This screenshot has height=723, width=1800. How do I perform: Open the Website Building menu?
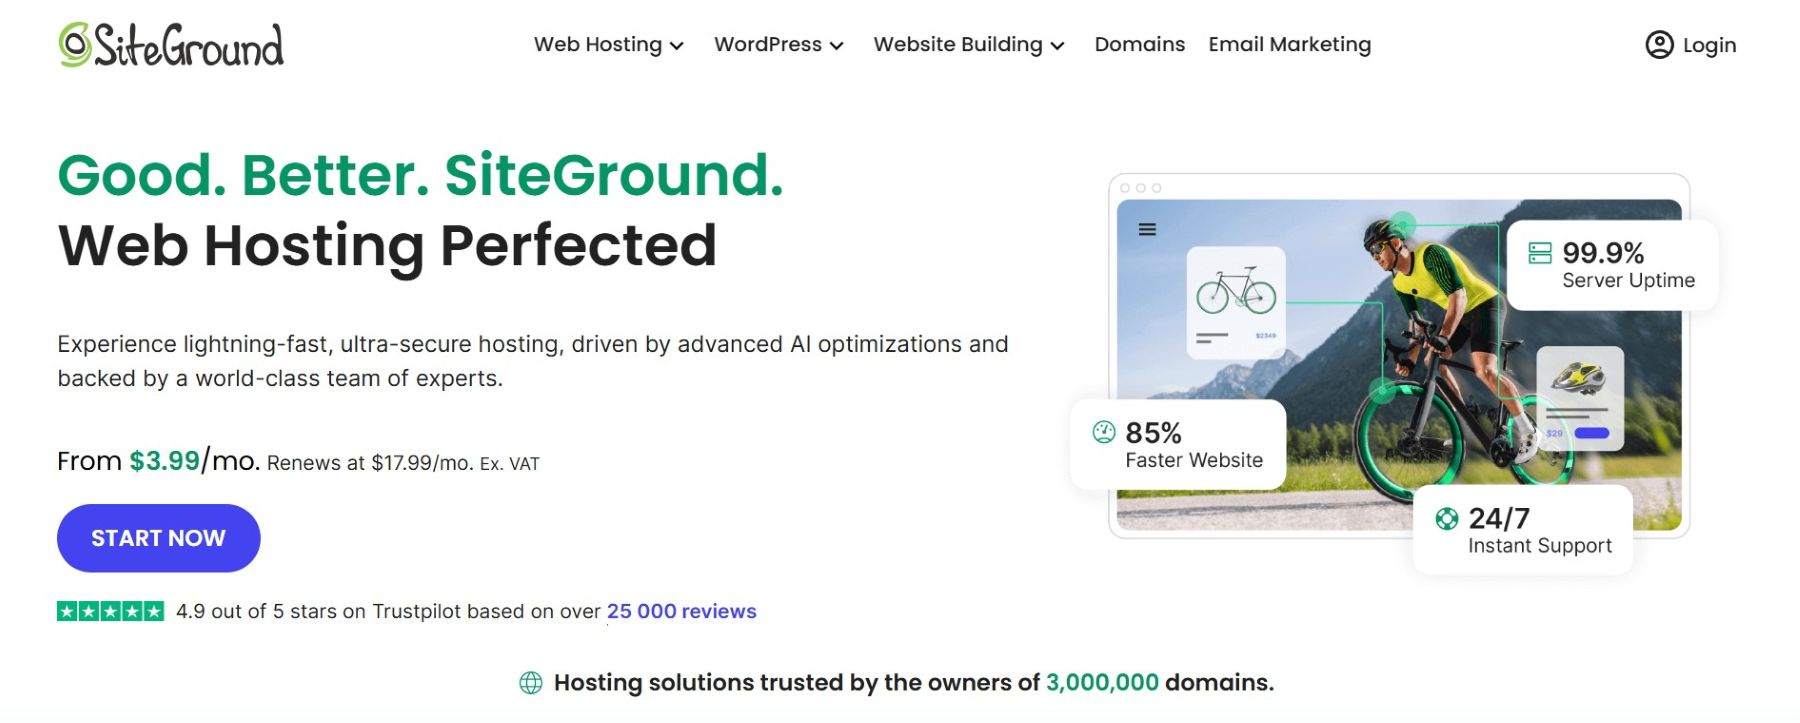(968, 44)
